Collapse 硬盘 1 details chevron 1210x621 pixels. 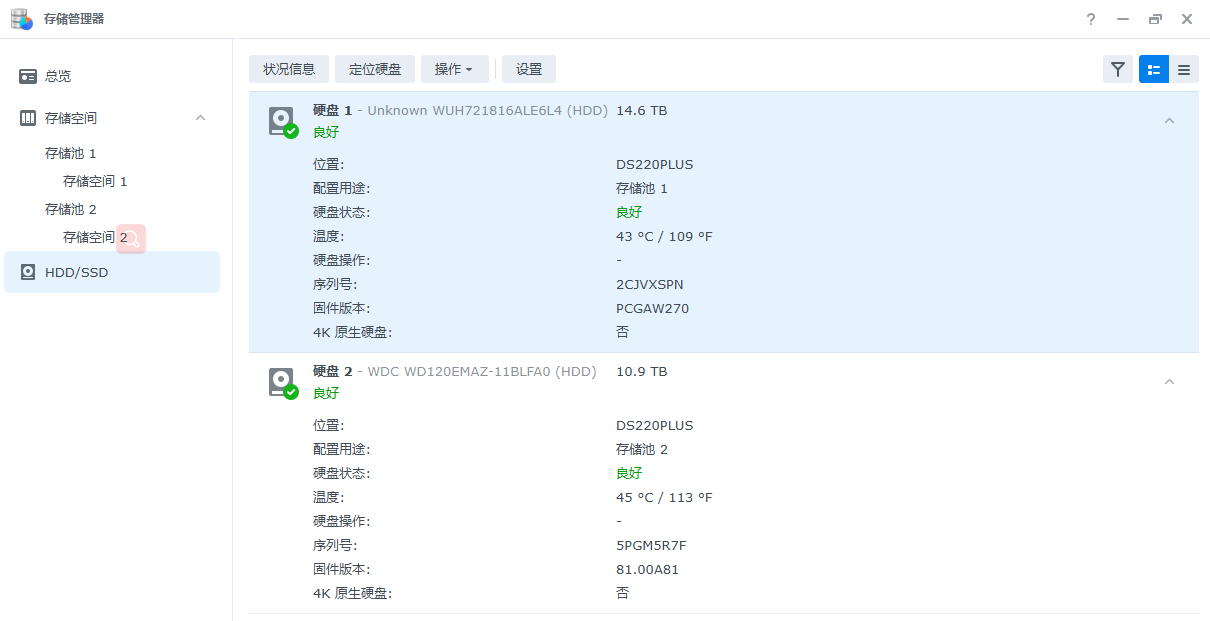1169,121
